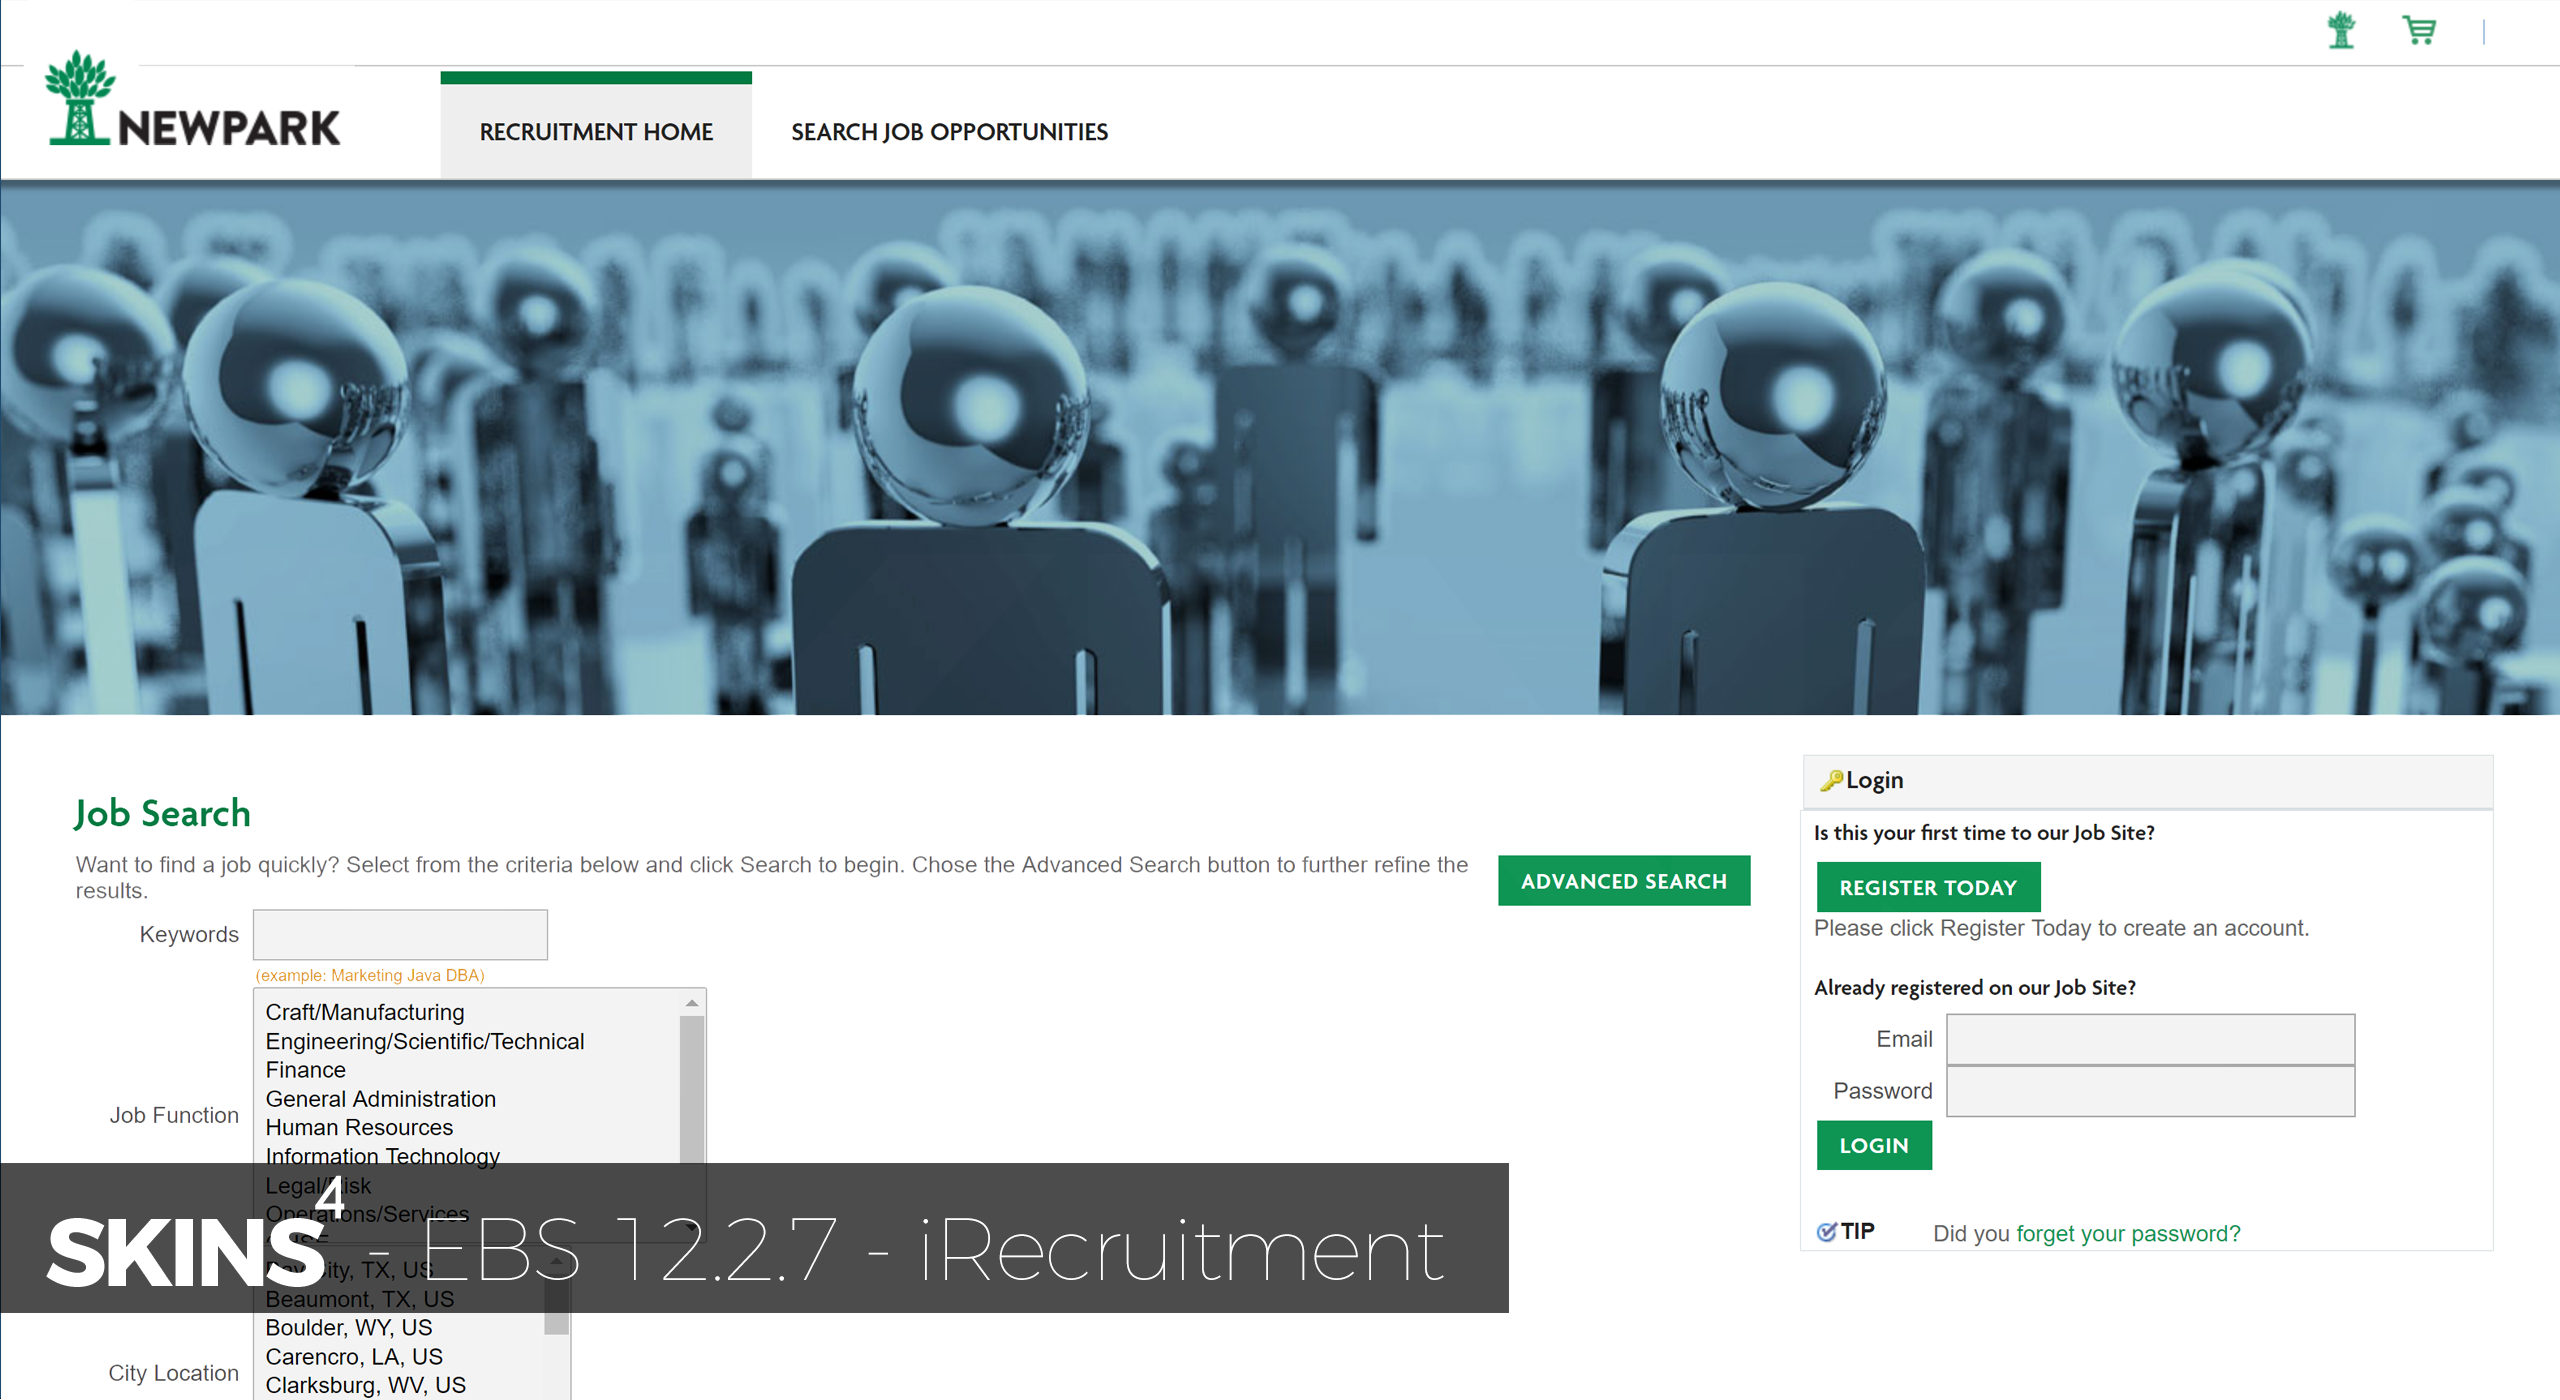Select Finance in Job Function list

pos(306,1070)
